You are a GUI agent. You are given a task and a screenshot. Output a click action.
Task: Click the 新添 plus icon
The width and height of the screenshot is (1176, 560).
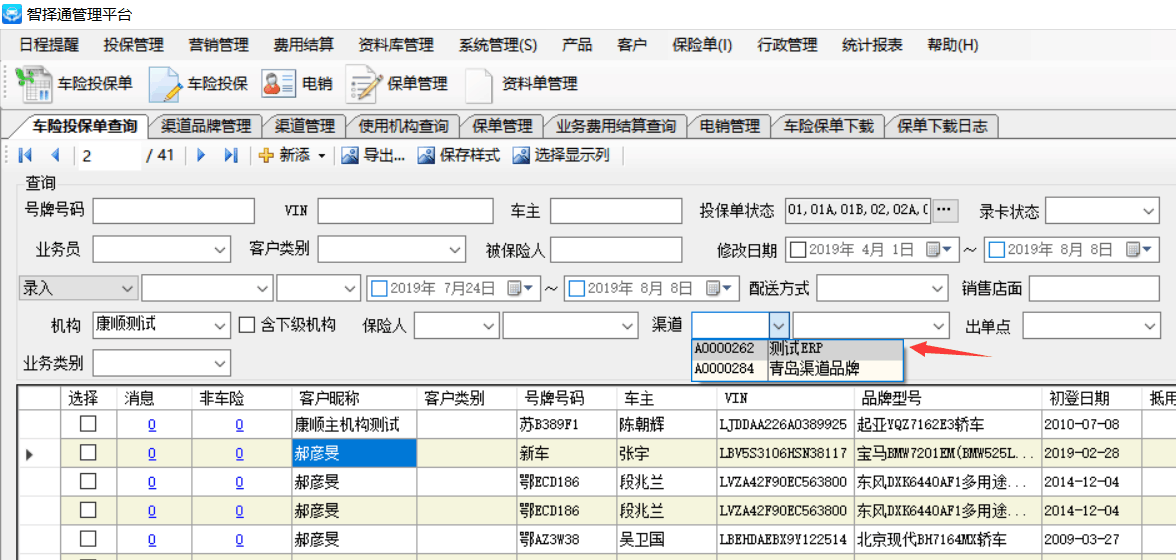[x=266, y=155]
